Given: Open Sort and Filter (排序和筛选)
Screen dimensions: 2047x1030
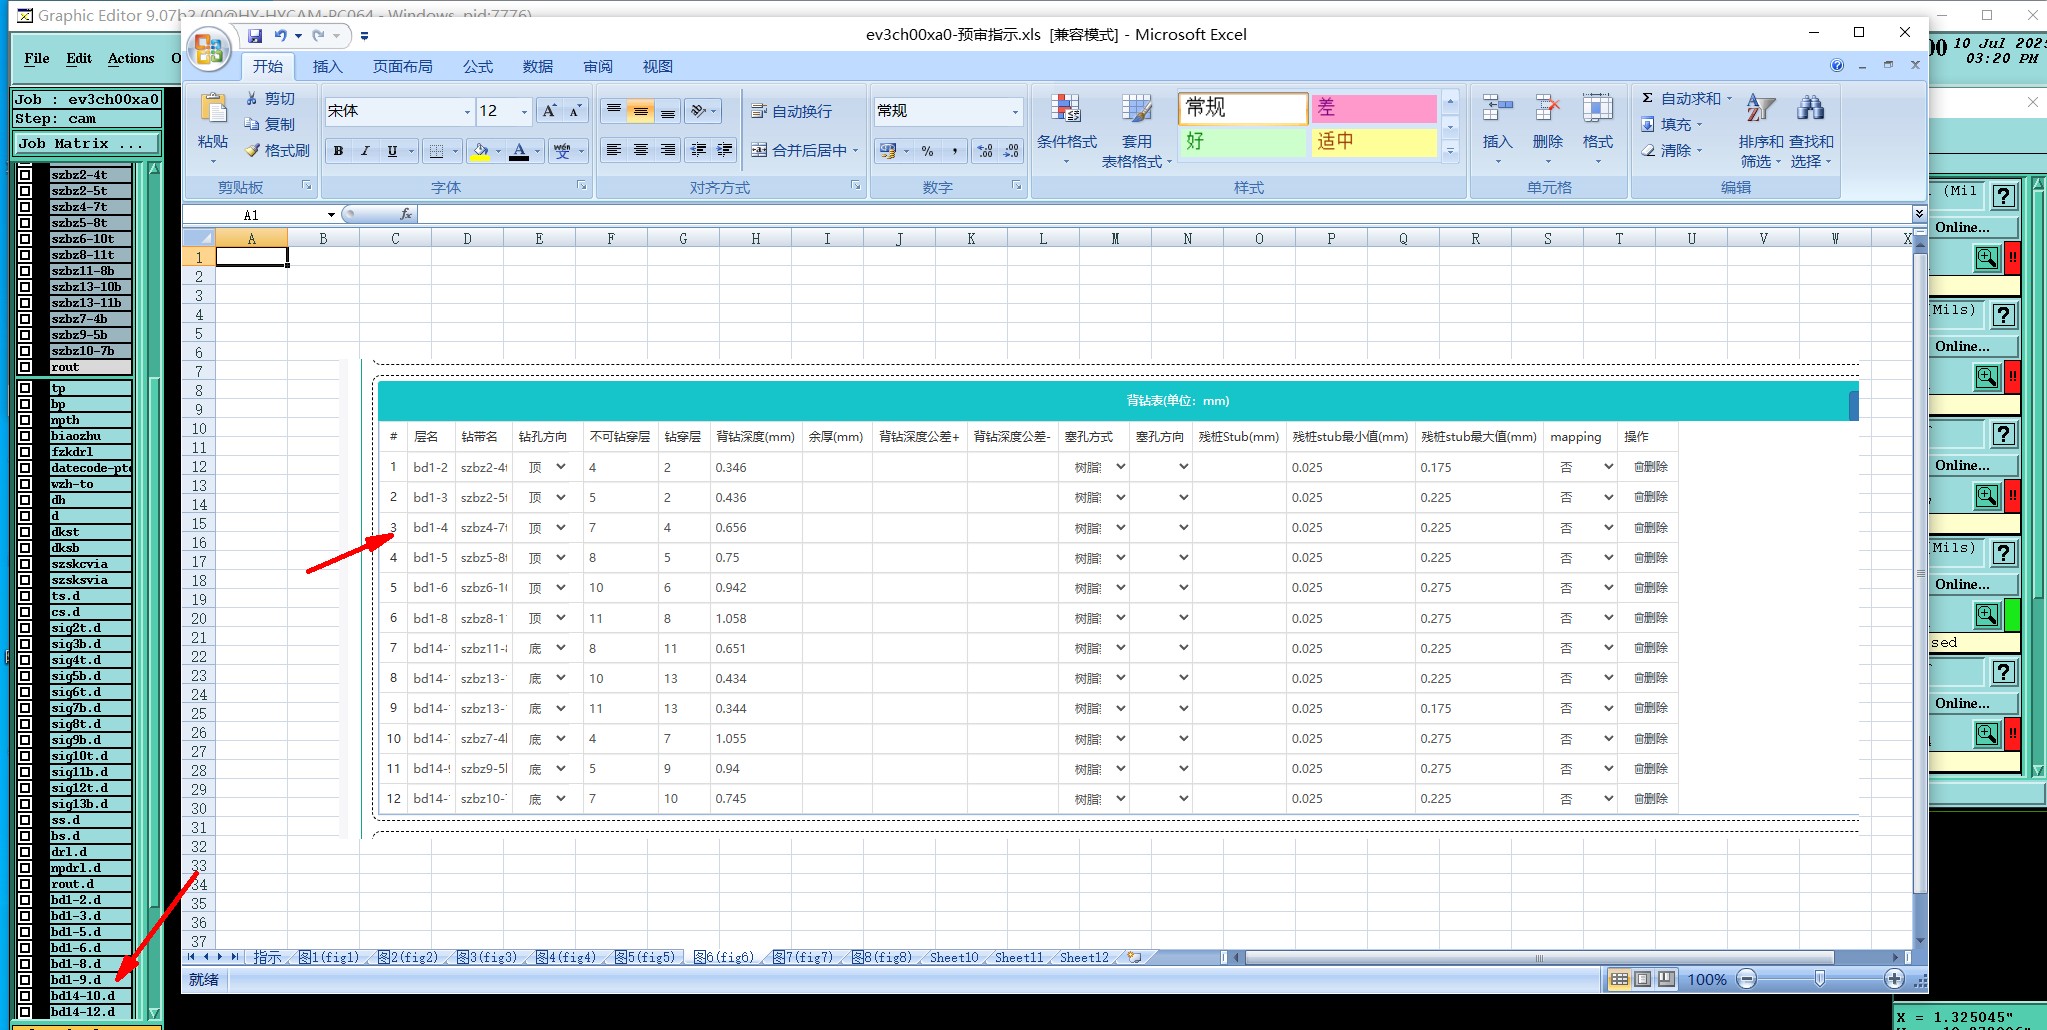Looking at the screenshot, I should (x=1760, y=130).
